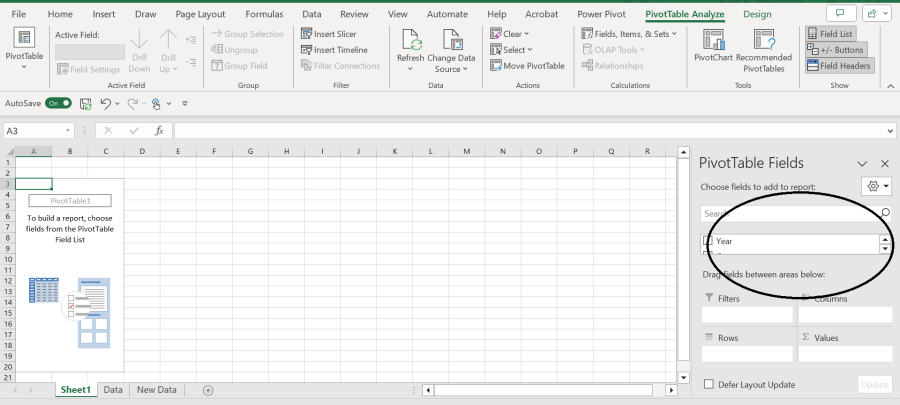Open Fields, Items, & Sets dropdown
Image resolution: width=900 pixels, height=405 pixels.
tap(674, 34)
